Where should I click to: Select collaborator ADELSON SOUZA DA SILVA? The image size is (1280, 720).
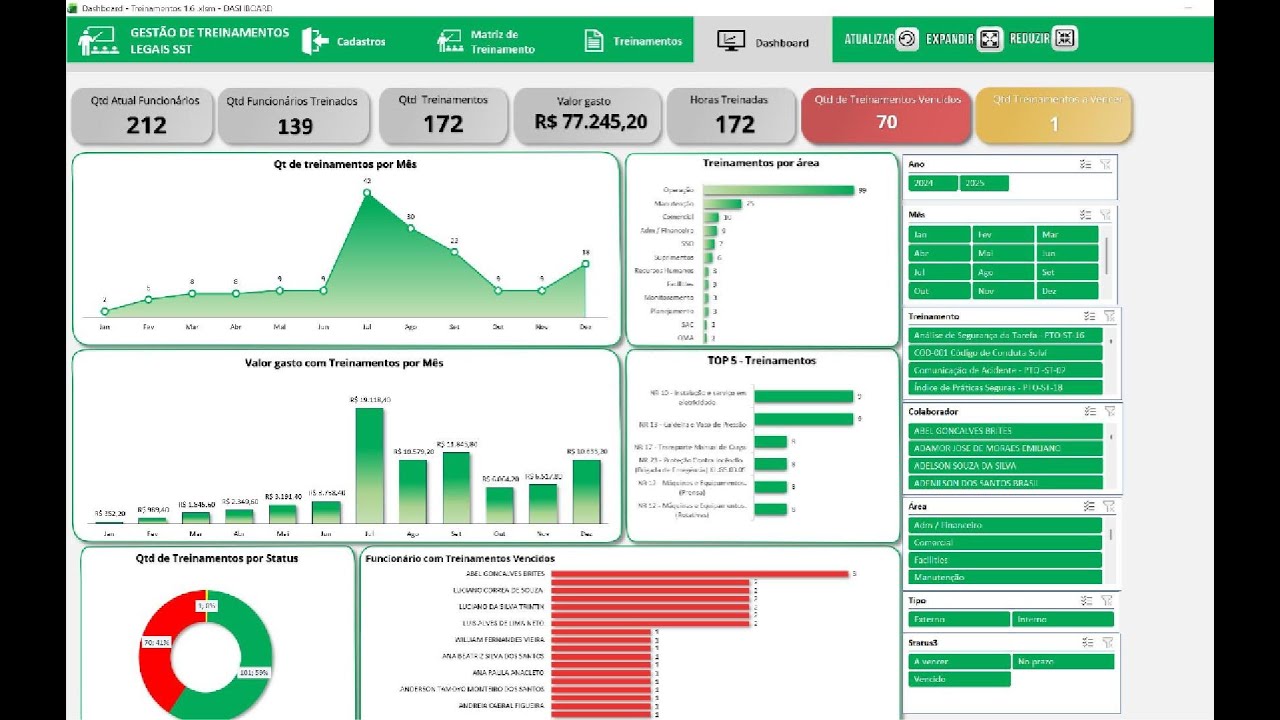pyautogui.click(x=1005, y=465)
